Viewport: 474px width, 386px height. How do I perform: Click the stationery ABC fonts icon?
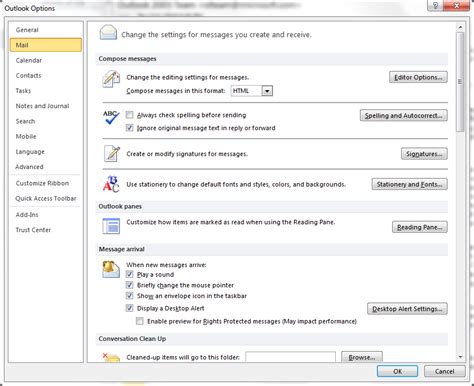pos(111,184)
